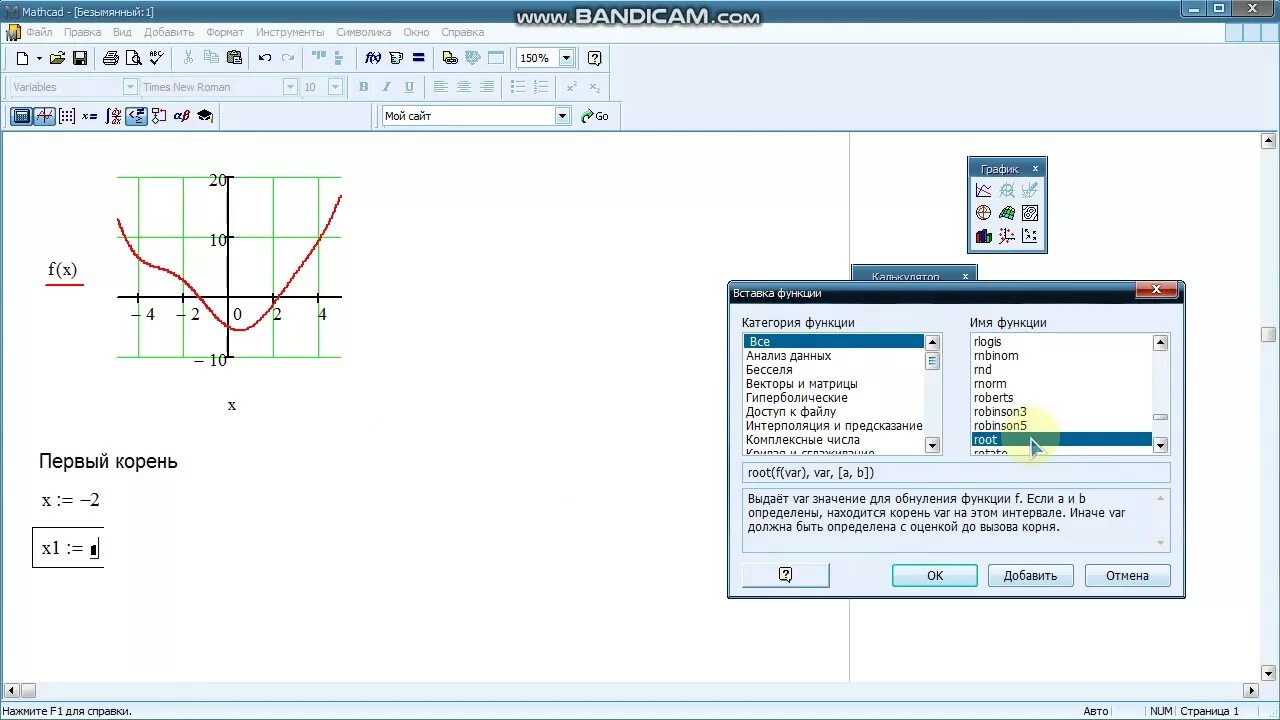The height and width of the screenshot is (720, 1280).
Task: Open the Programming palette
Action: pos(159,116)
